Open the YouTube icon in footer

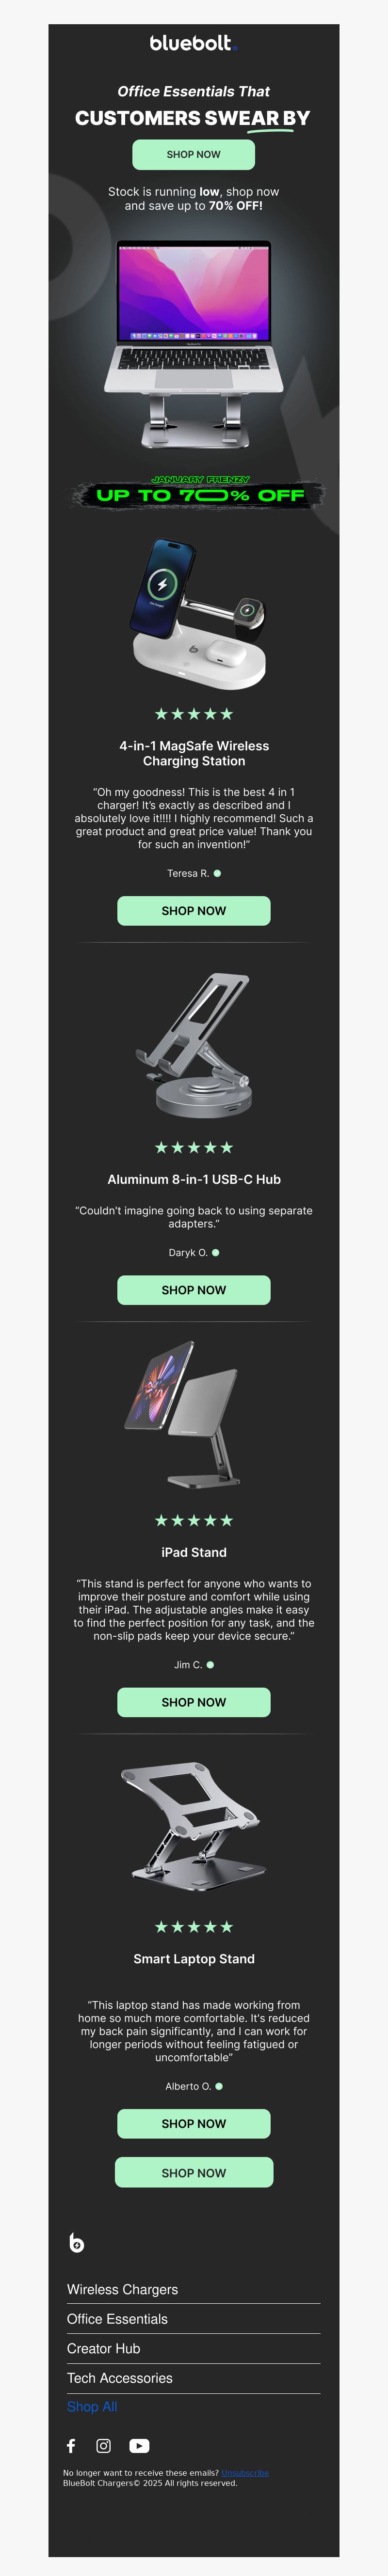pos(139,2445)
